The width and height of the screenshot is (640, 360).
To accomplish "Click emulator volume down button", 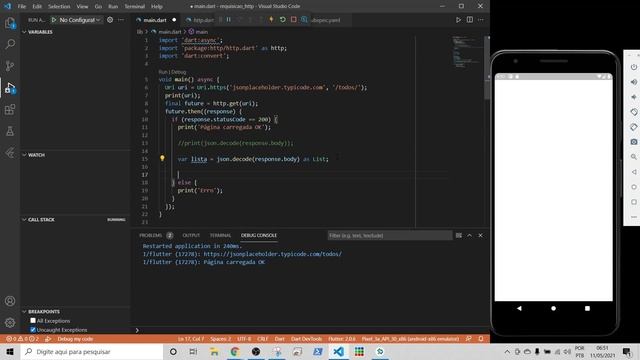I will pyautogui.click(x=633, y=97).
